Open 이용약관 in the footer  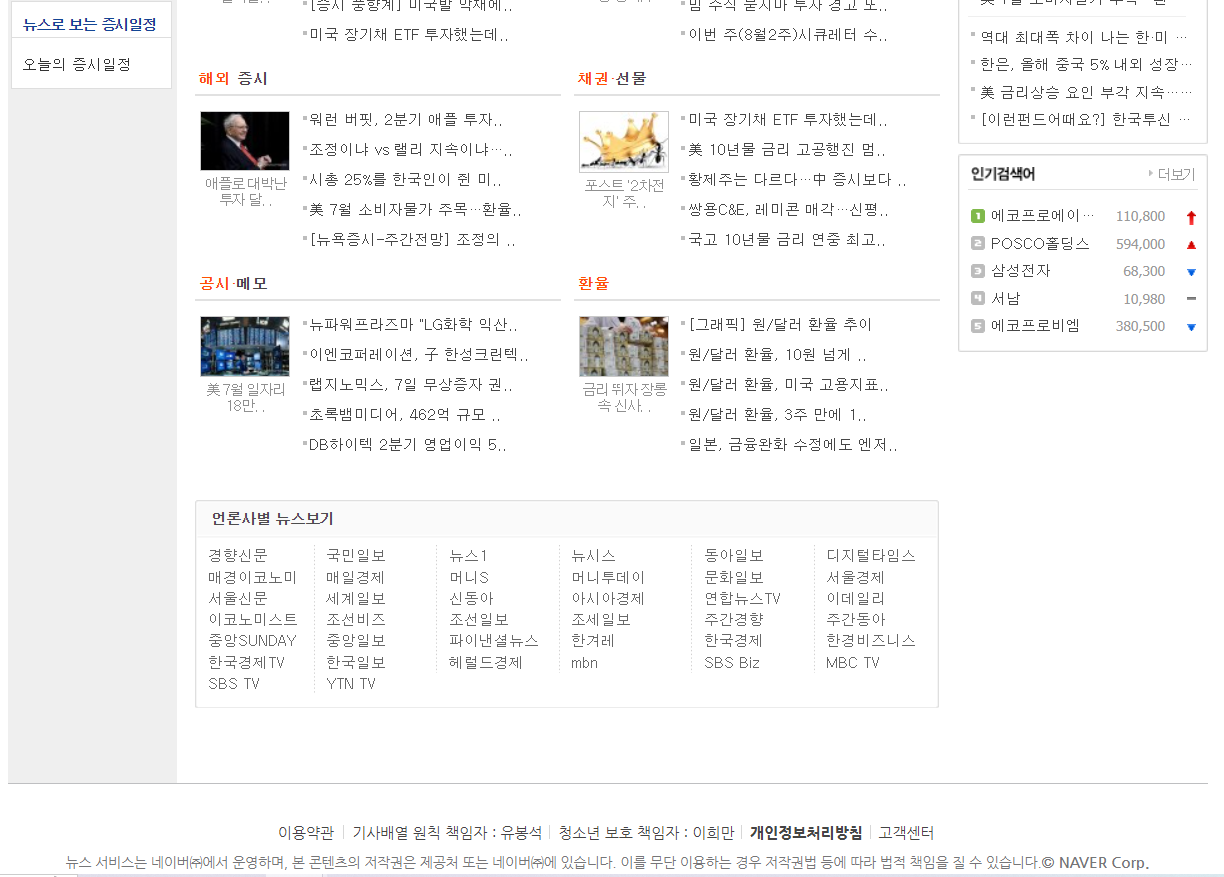tap(302, 832)
